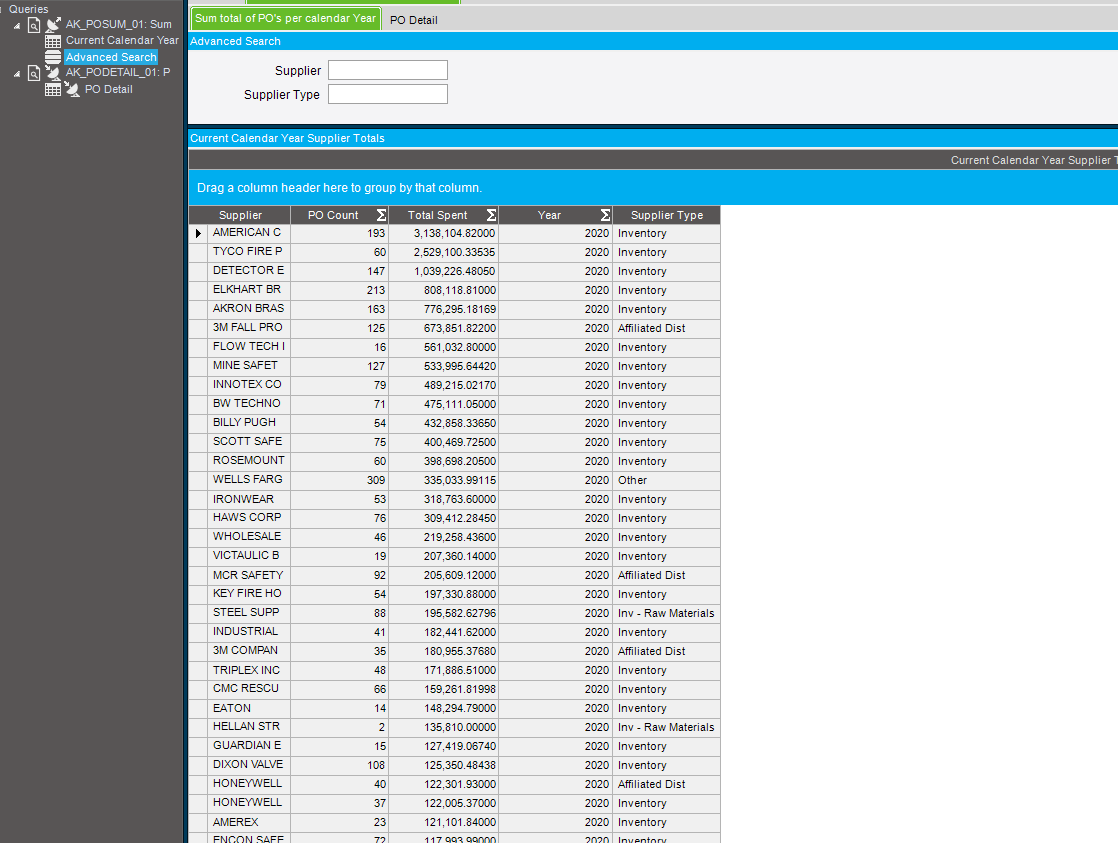Click the AK_POSUM_01 query document icon

point(34,25)
